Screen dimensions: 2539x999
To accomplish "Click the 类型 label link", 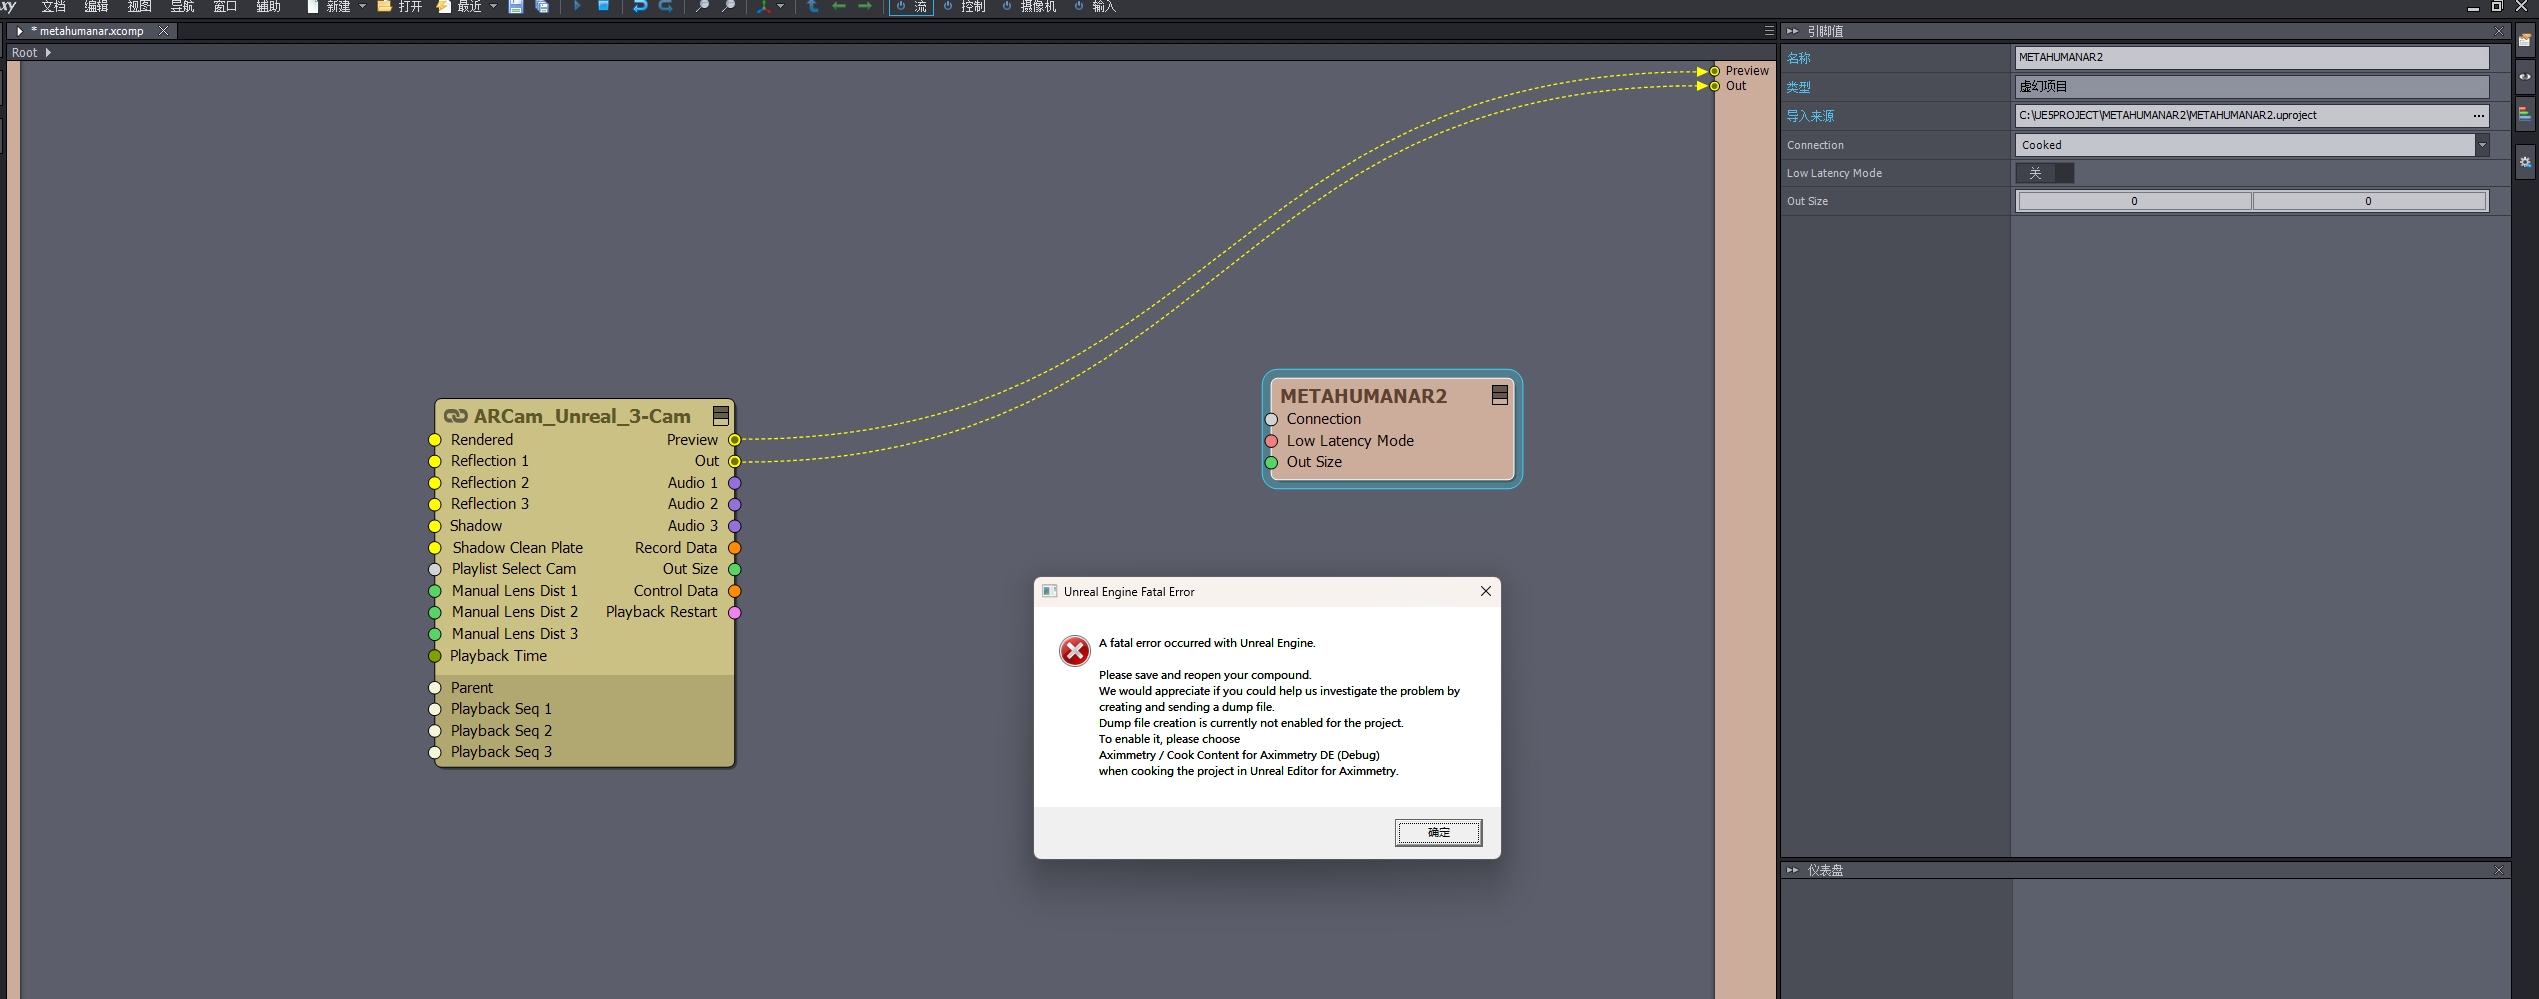I will coord(1798,87).
